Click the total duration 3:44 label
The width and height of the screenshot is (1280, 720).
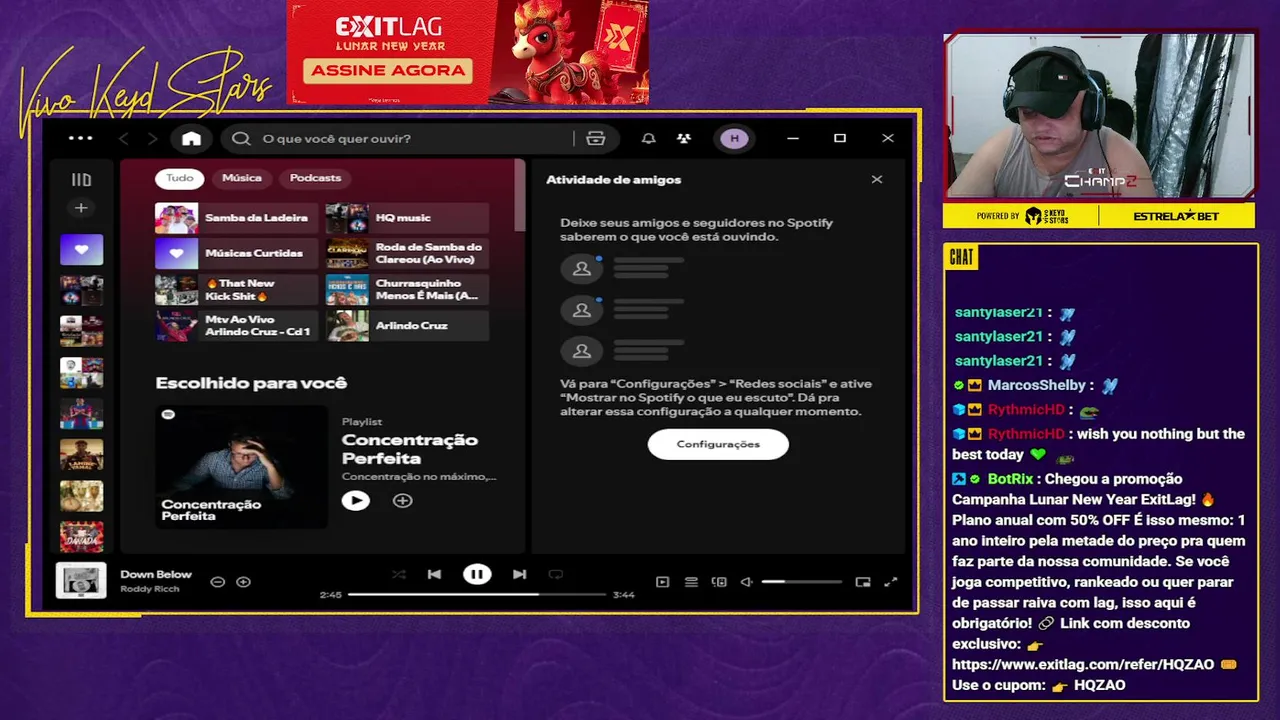[x=624, y=595]
